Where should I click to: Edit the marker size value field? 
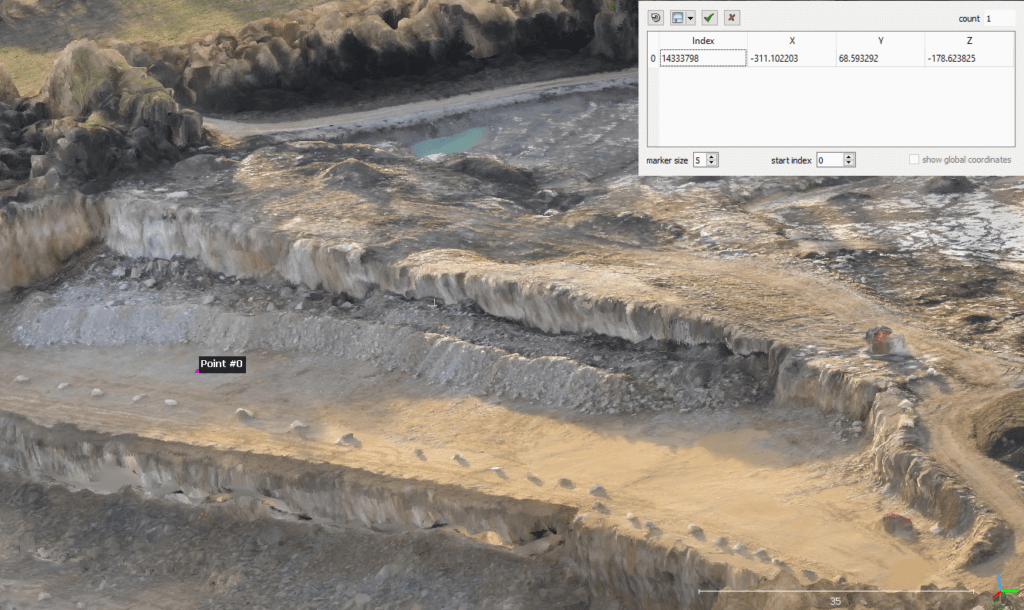(x=699, y=159)
